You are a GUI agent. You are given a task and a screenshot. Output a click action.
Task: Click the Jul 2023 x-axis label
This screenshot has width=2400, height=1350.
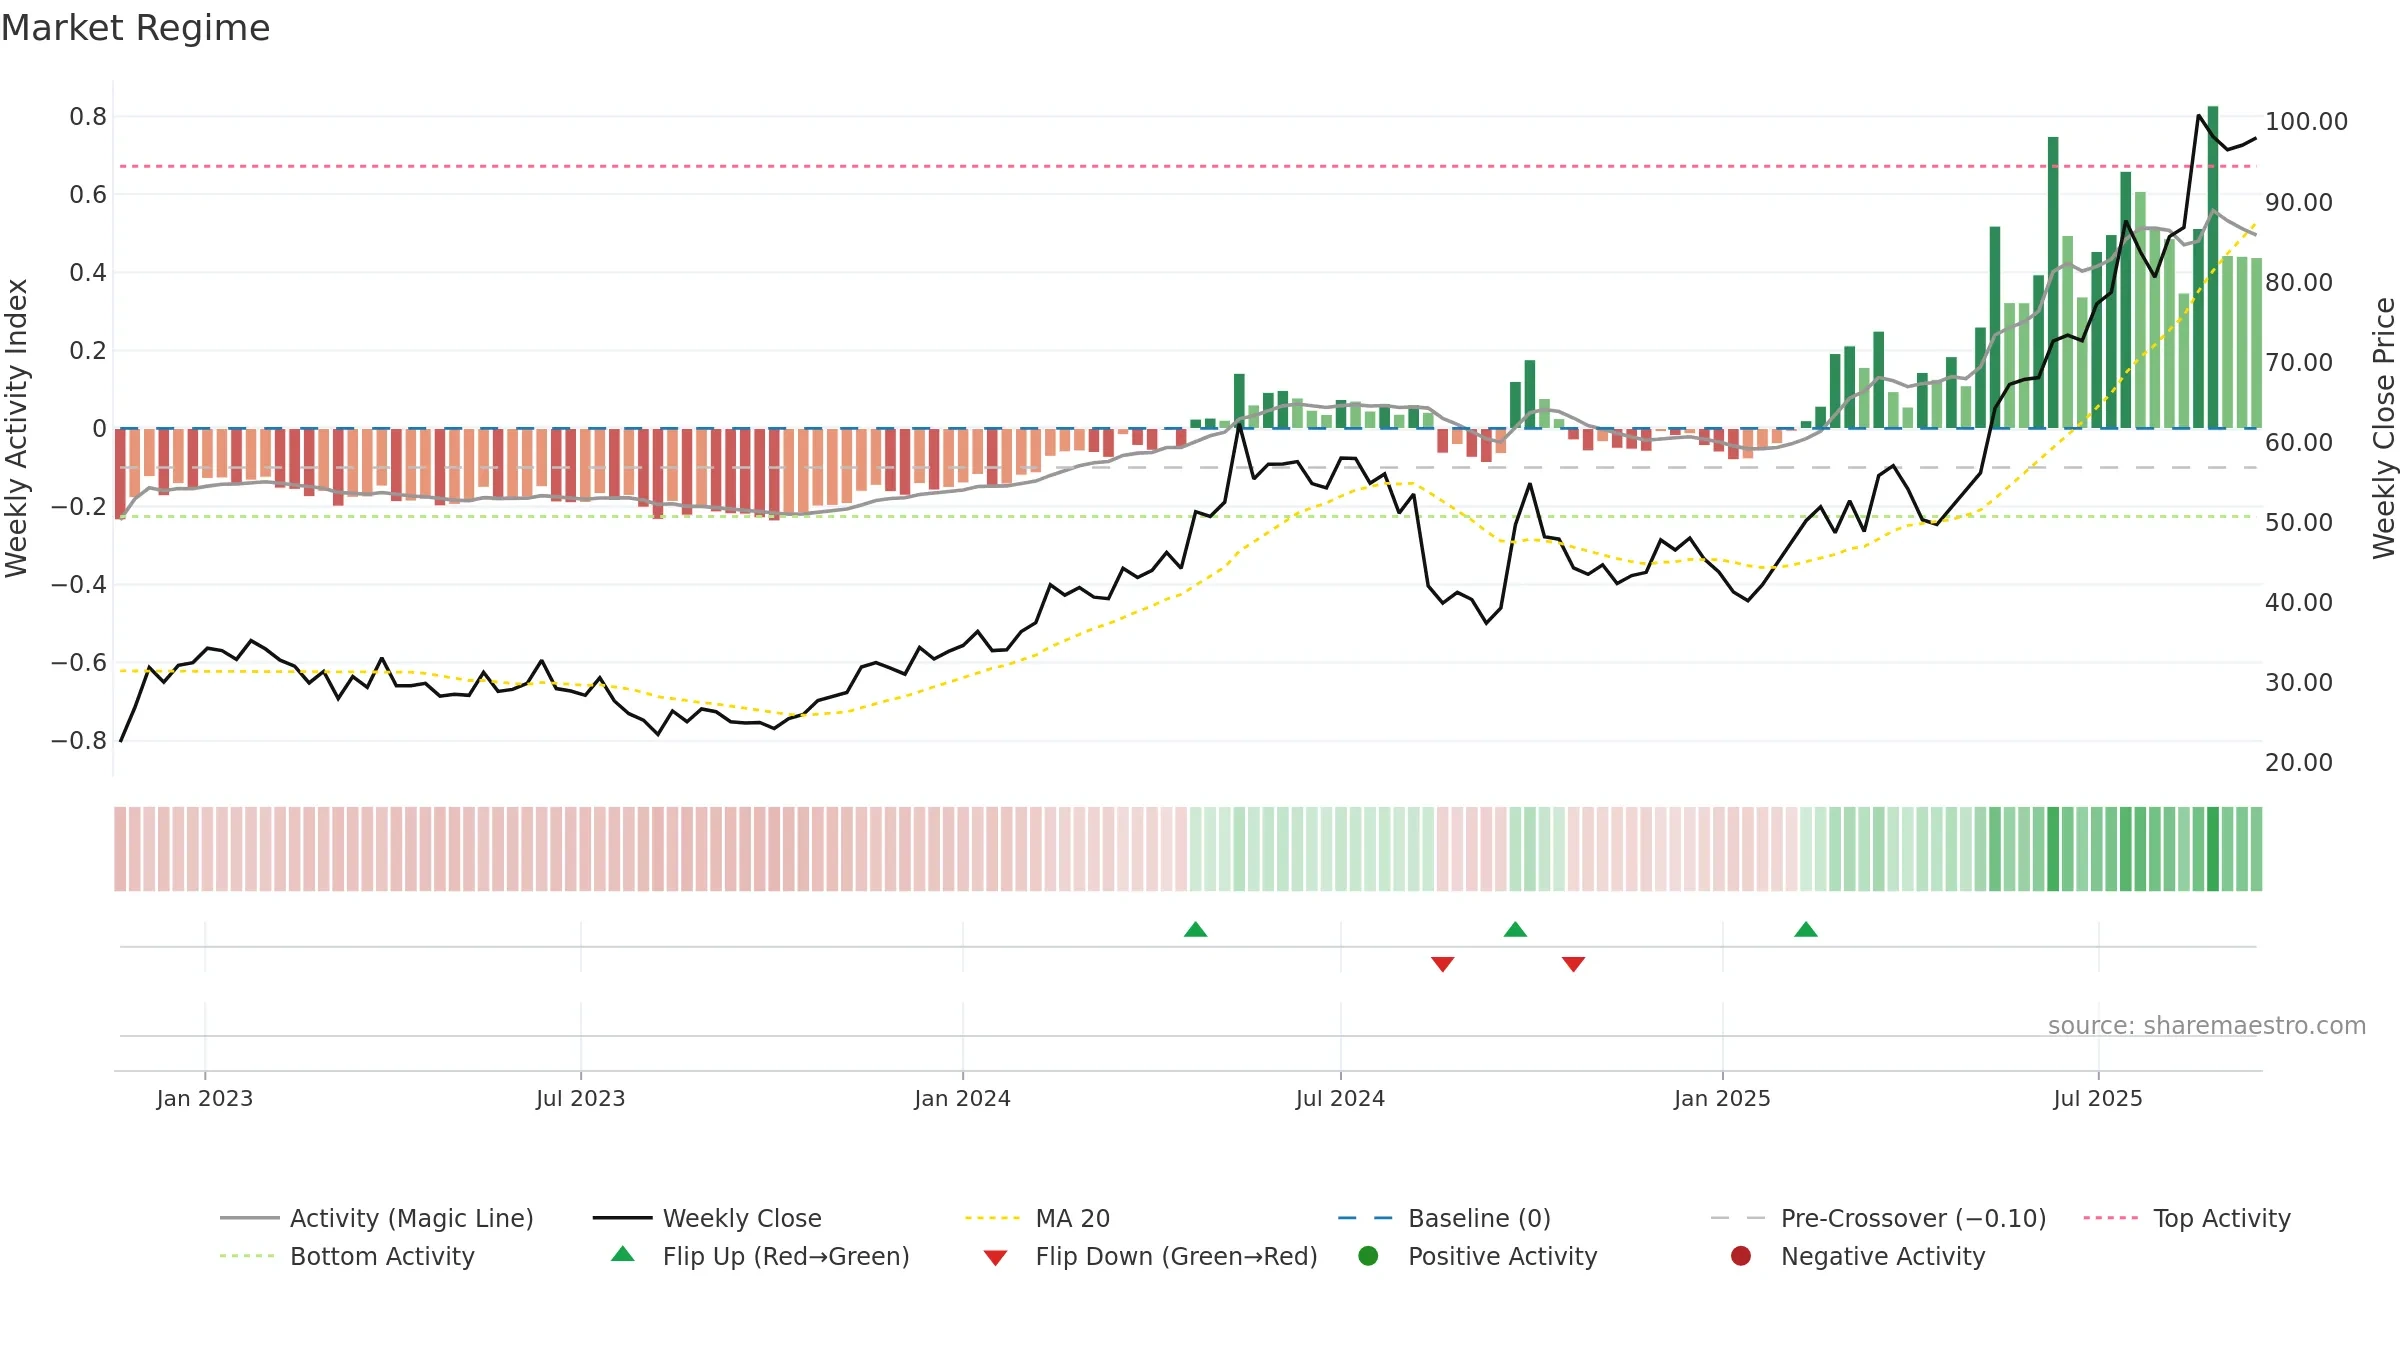click(x=581, y=1099)
